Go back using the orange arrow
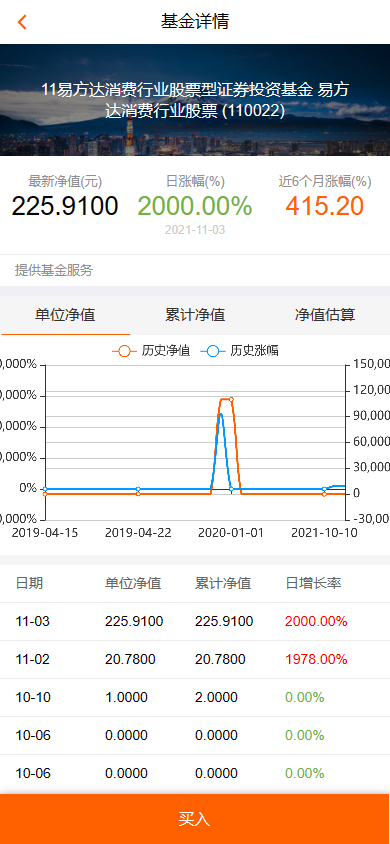 pyautogui.click(x=22, y=22)
